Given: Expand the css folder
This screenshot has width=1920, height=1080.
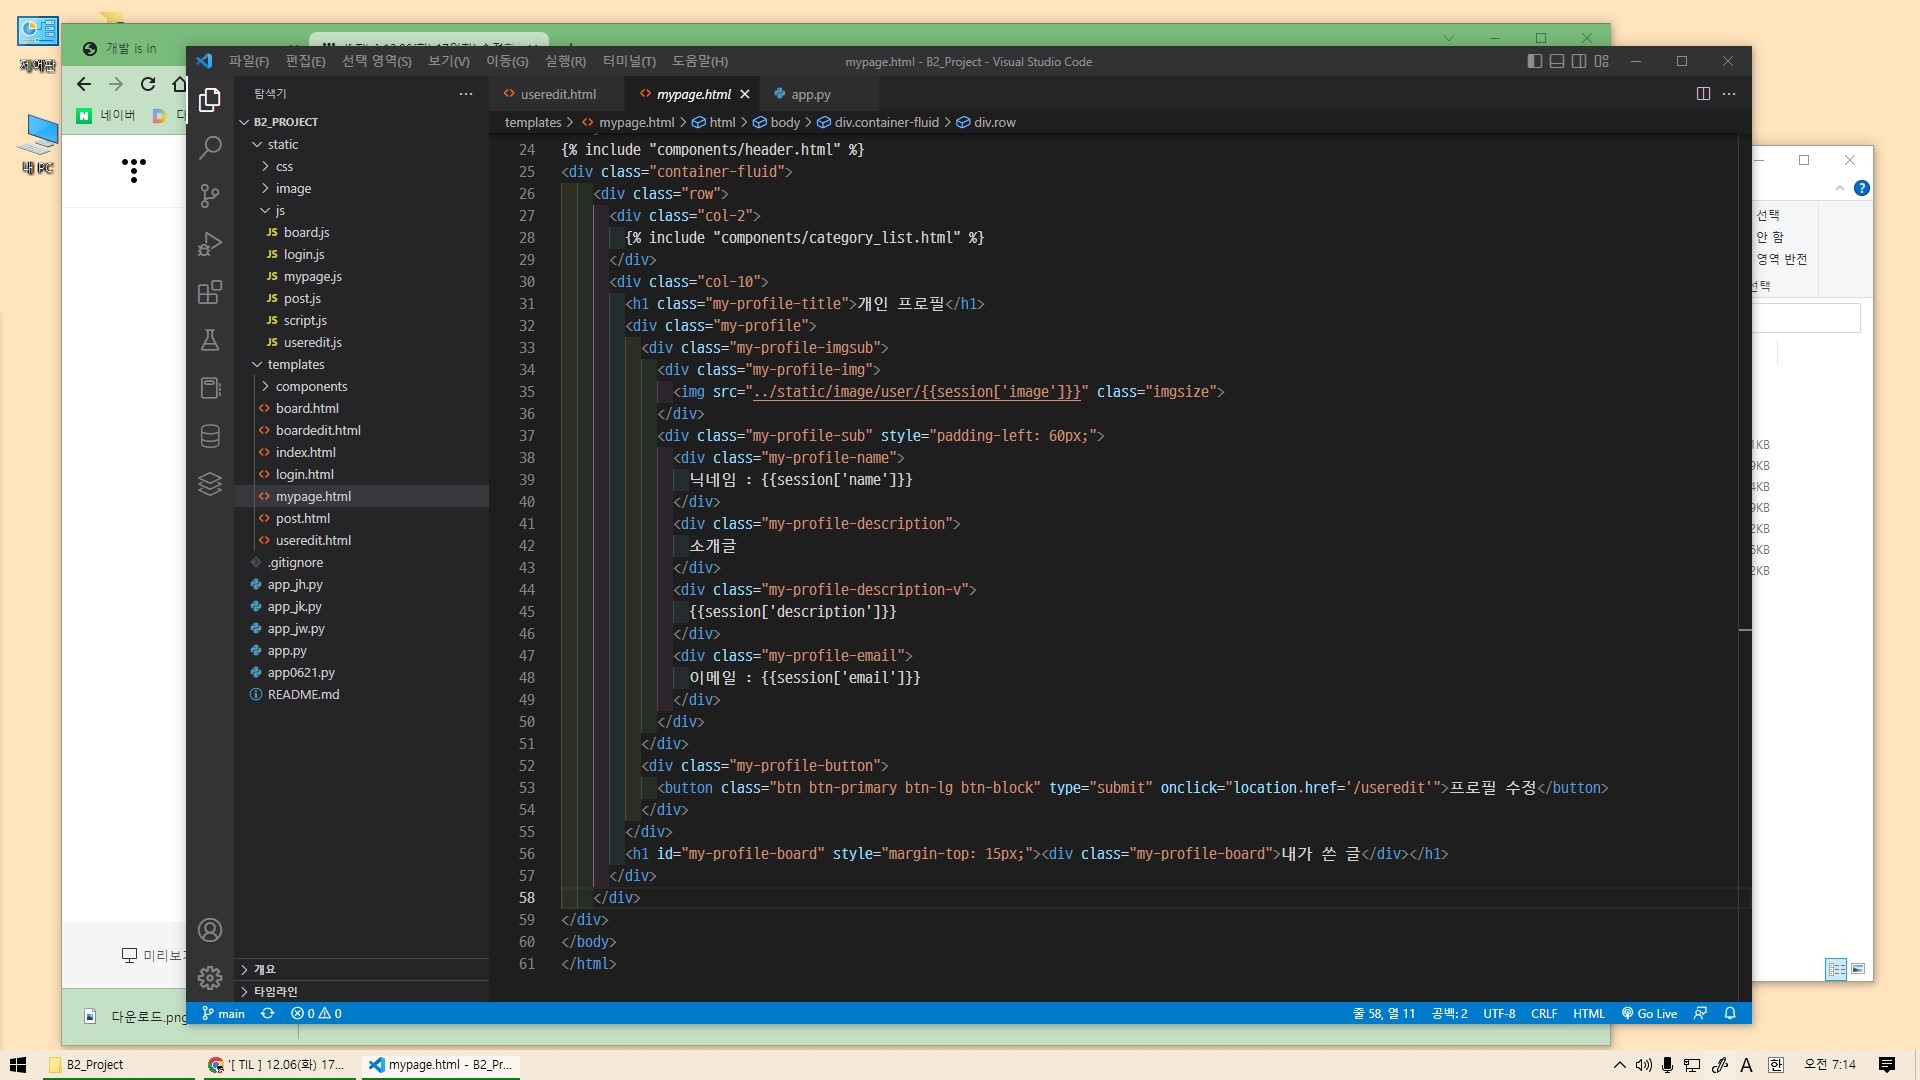Looking at the screenshot, I should (284, 166).
